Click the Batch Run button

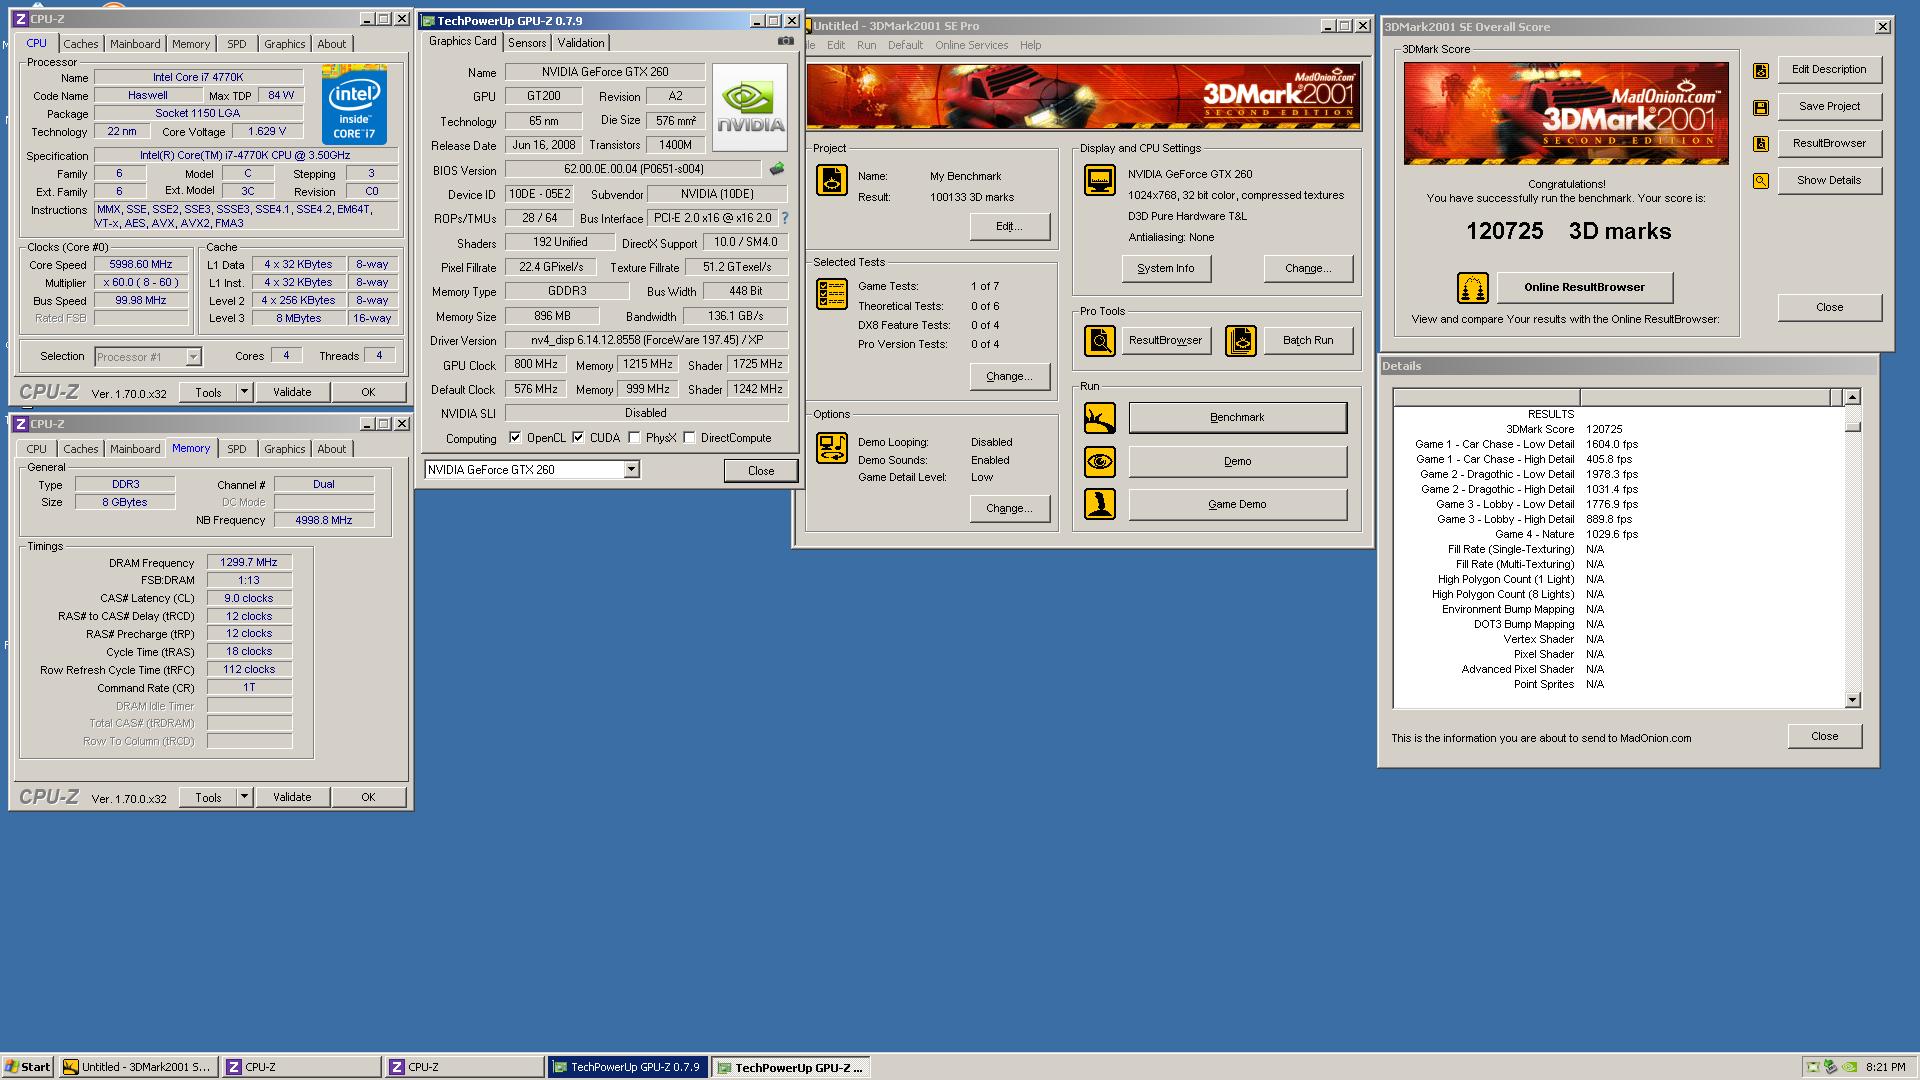pos(1308,340)
